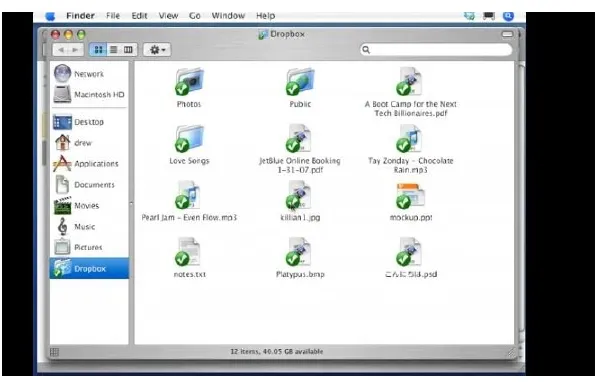Screen dimensions: 600x382
Task: Click the 'Platypus.bmp' file name
Action: pos(300,274)
